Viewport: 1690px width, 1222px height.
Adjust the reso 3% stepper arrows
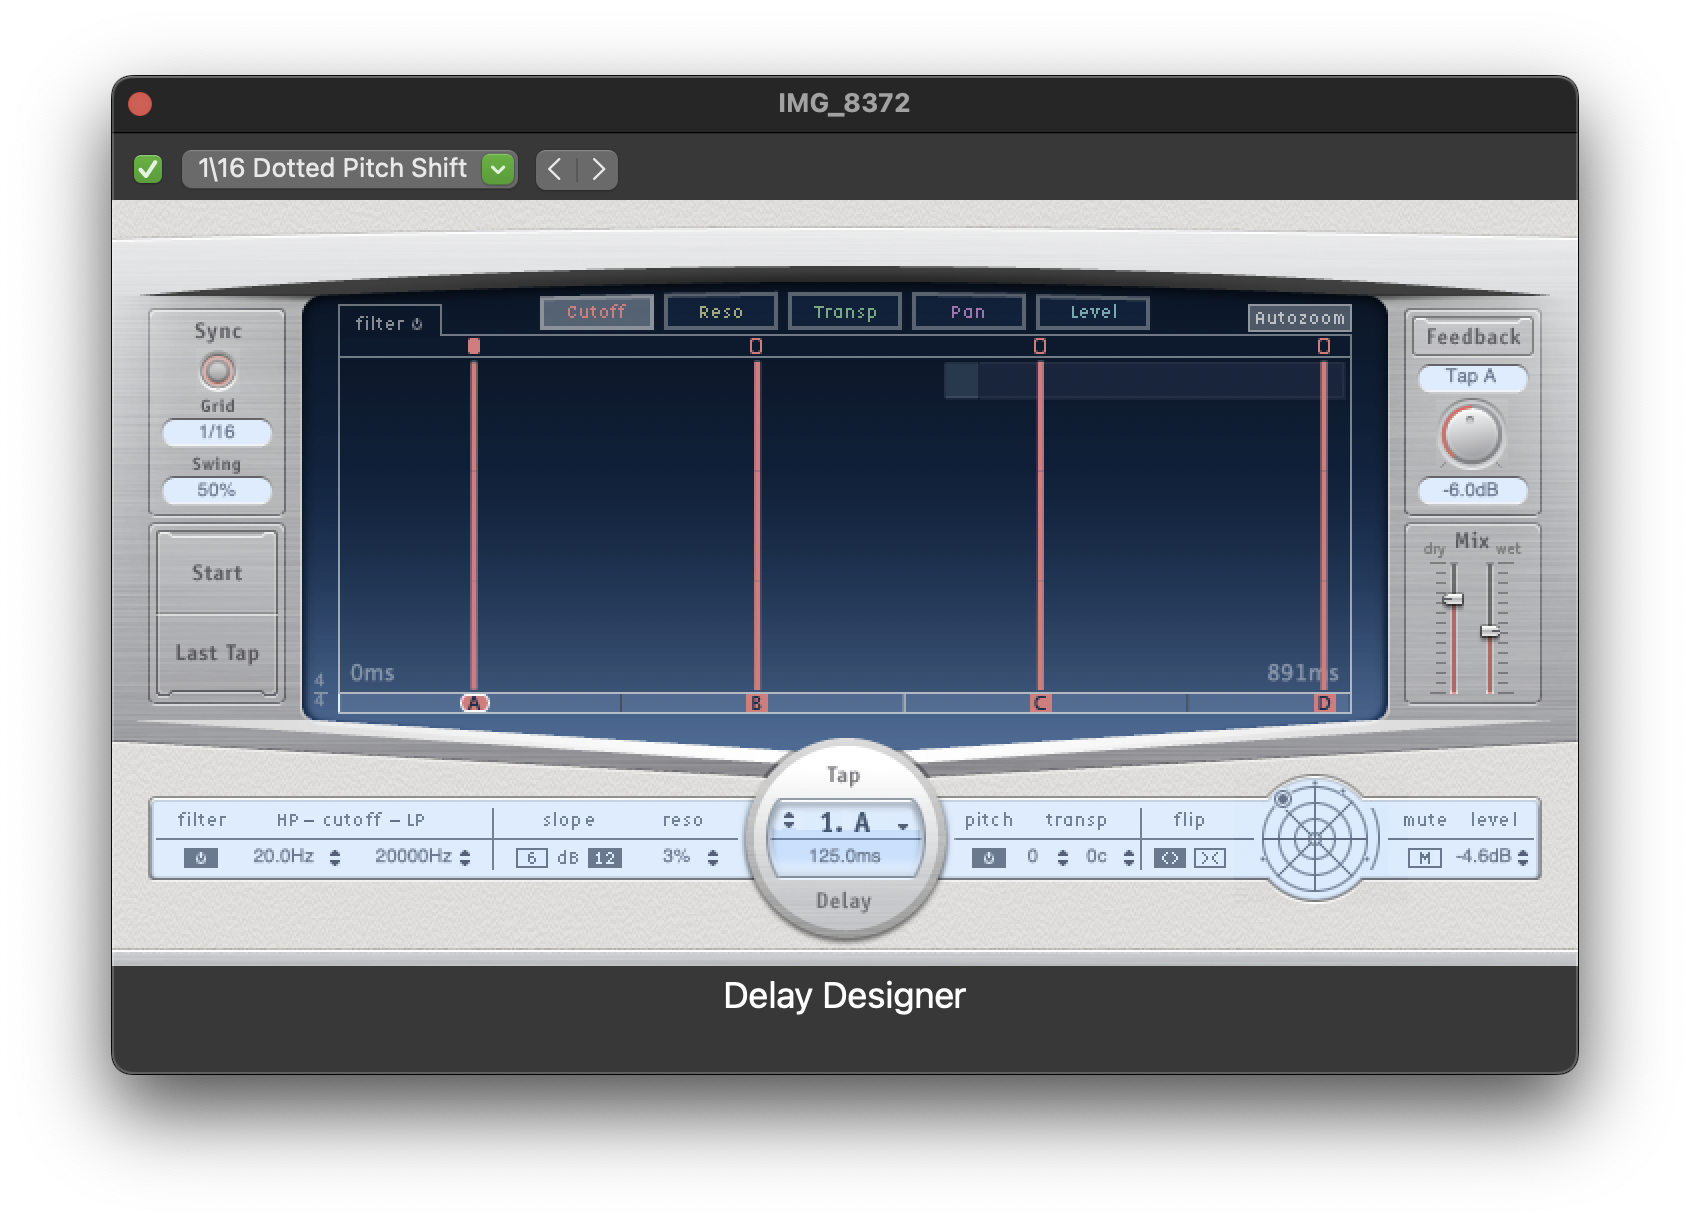click(713, 858)
